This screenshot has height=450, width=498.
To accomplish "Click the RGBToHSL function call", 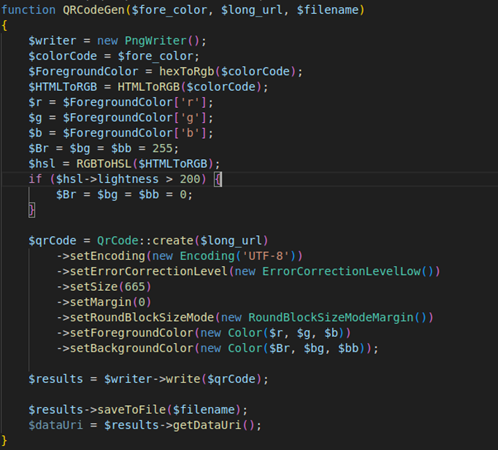I will pos(104,163).
